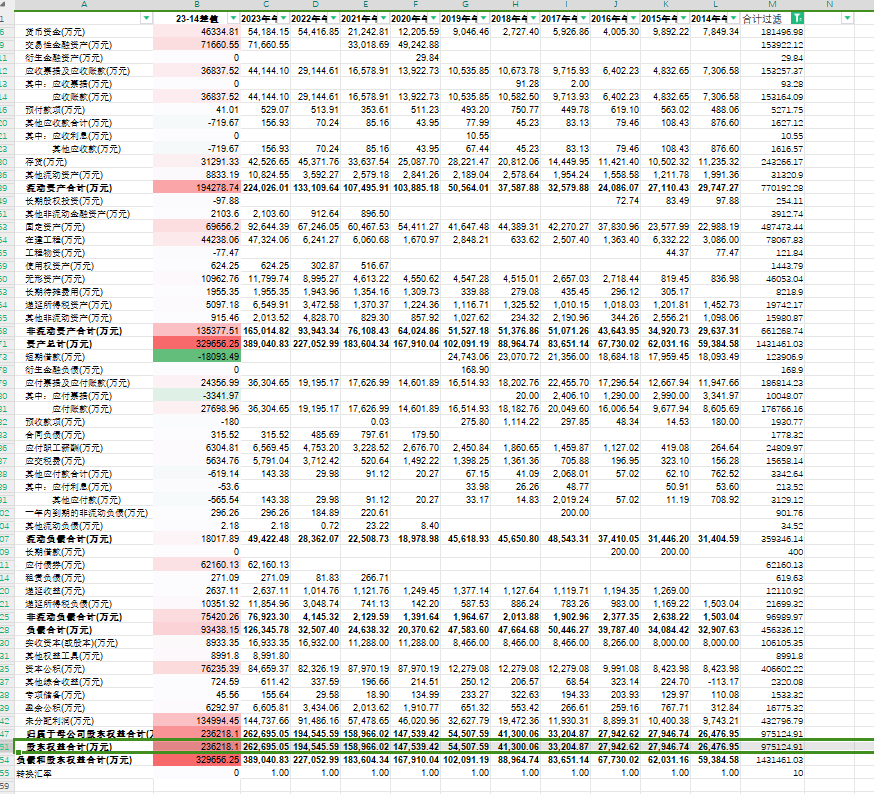Viewport: 874px width, 794px height.
Task: Click the cell showing 135377.51
Action: [x=197, y=331]
